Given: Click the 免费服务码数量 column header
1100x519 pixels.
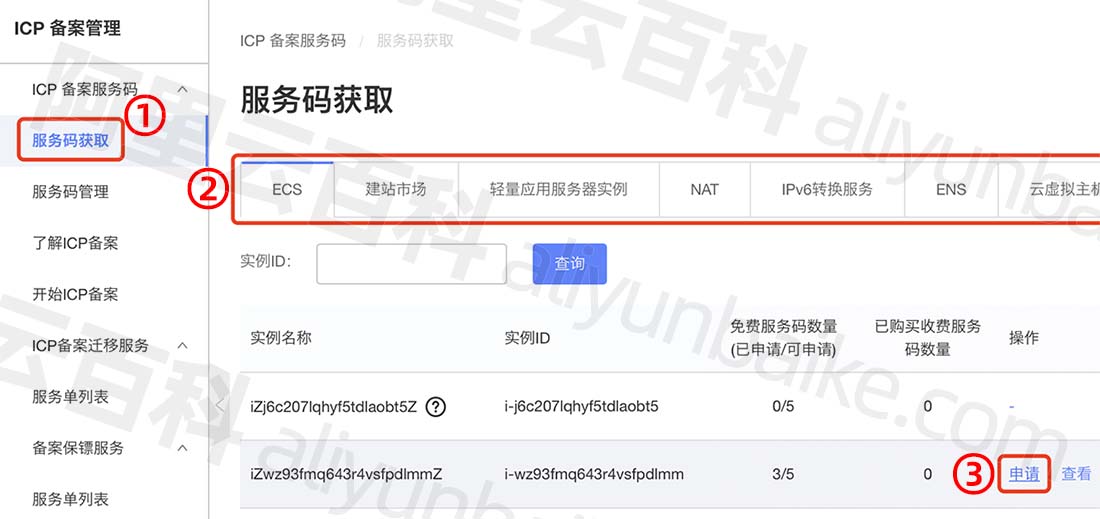Looking at the screenshot, I should coord(784,338).
